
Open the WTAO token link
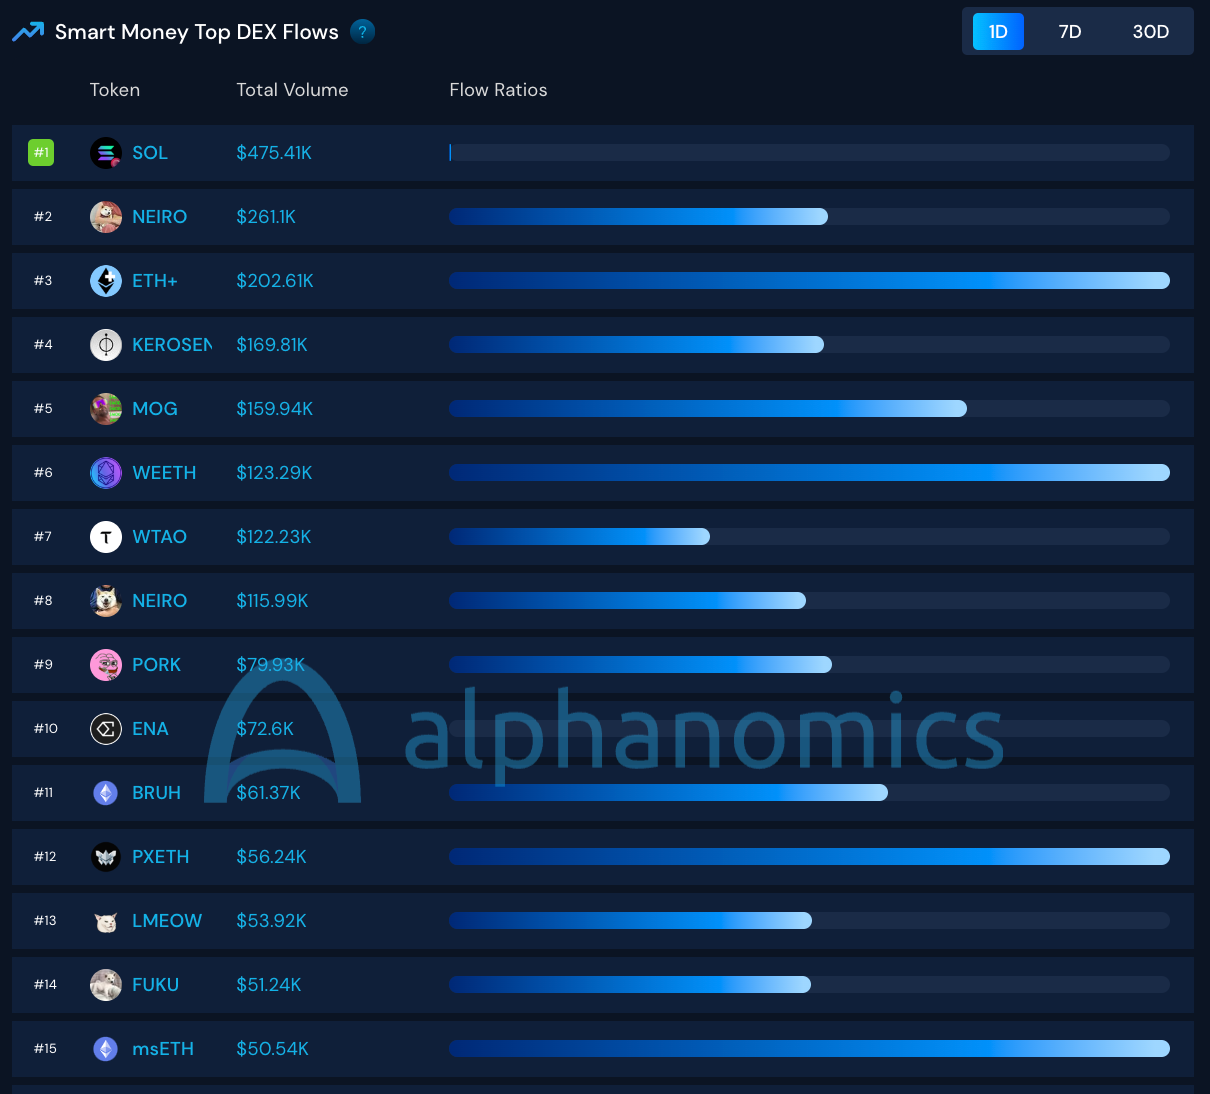tap(160, 537)
